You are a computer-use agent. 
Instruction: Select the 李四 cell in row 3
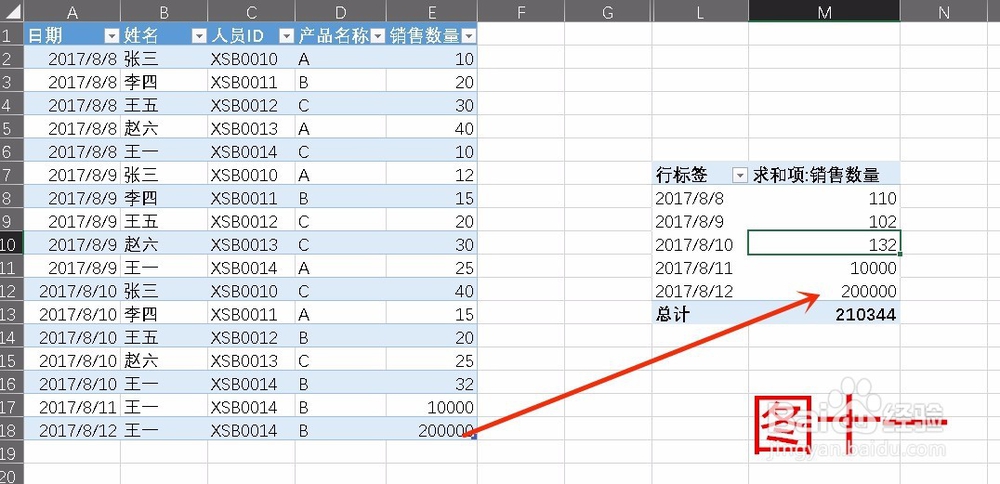click(164, 82)
